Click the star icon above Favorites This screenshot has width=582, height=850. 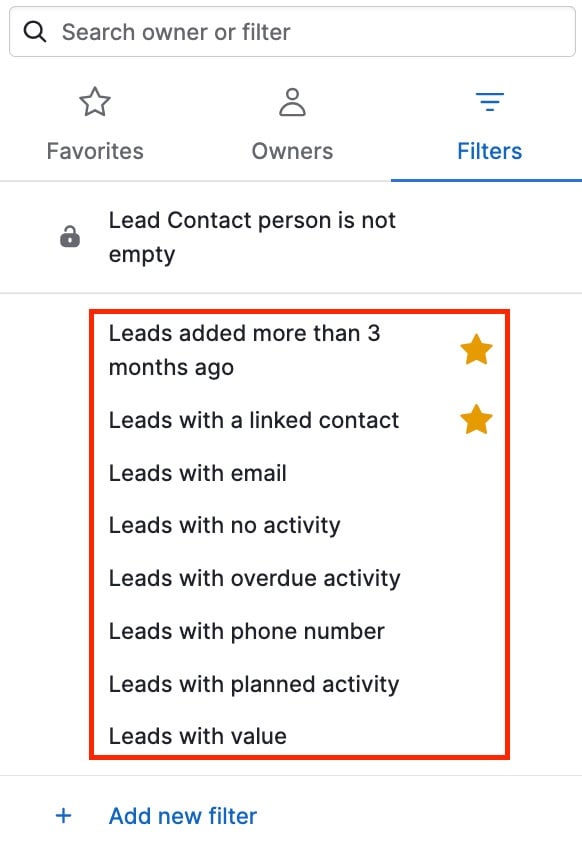coord(95,101)
